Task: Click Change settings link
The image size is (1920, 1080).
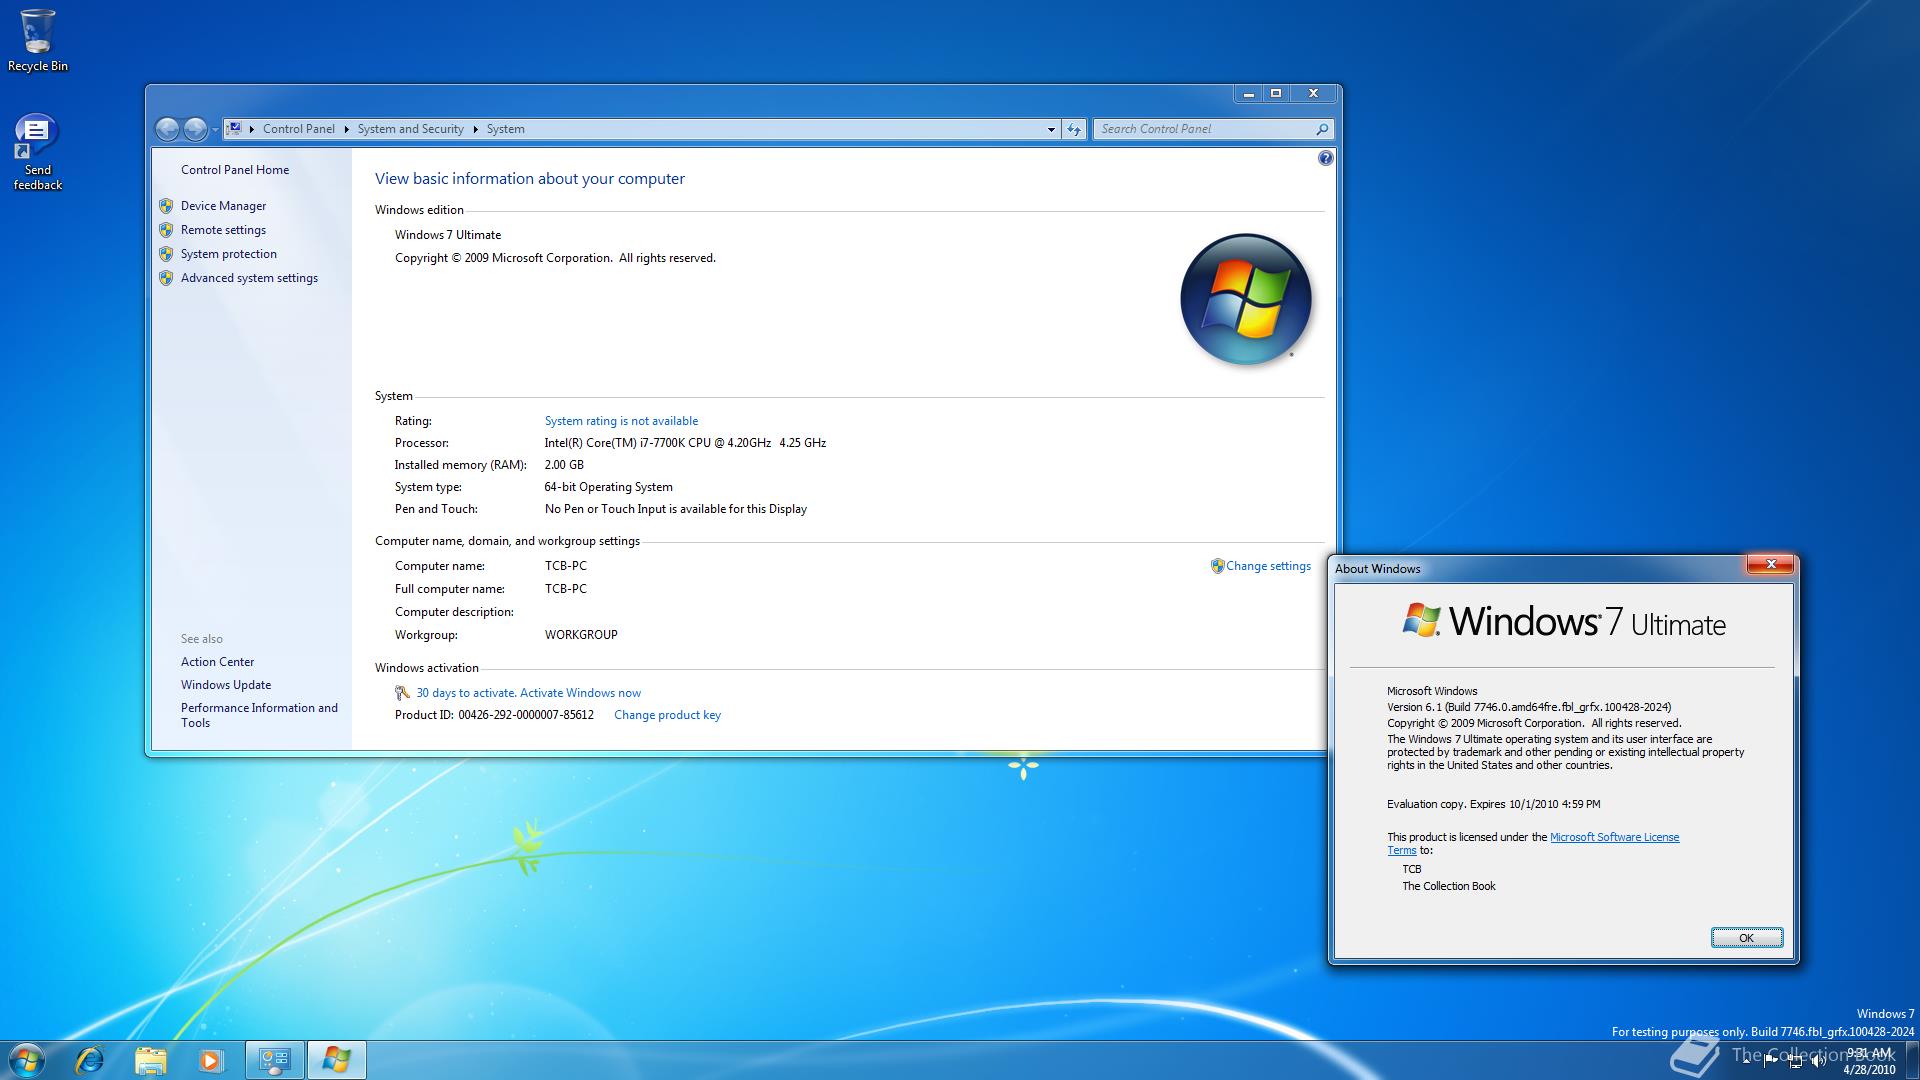Action: click(1268, 566)
